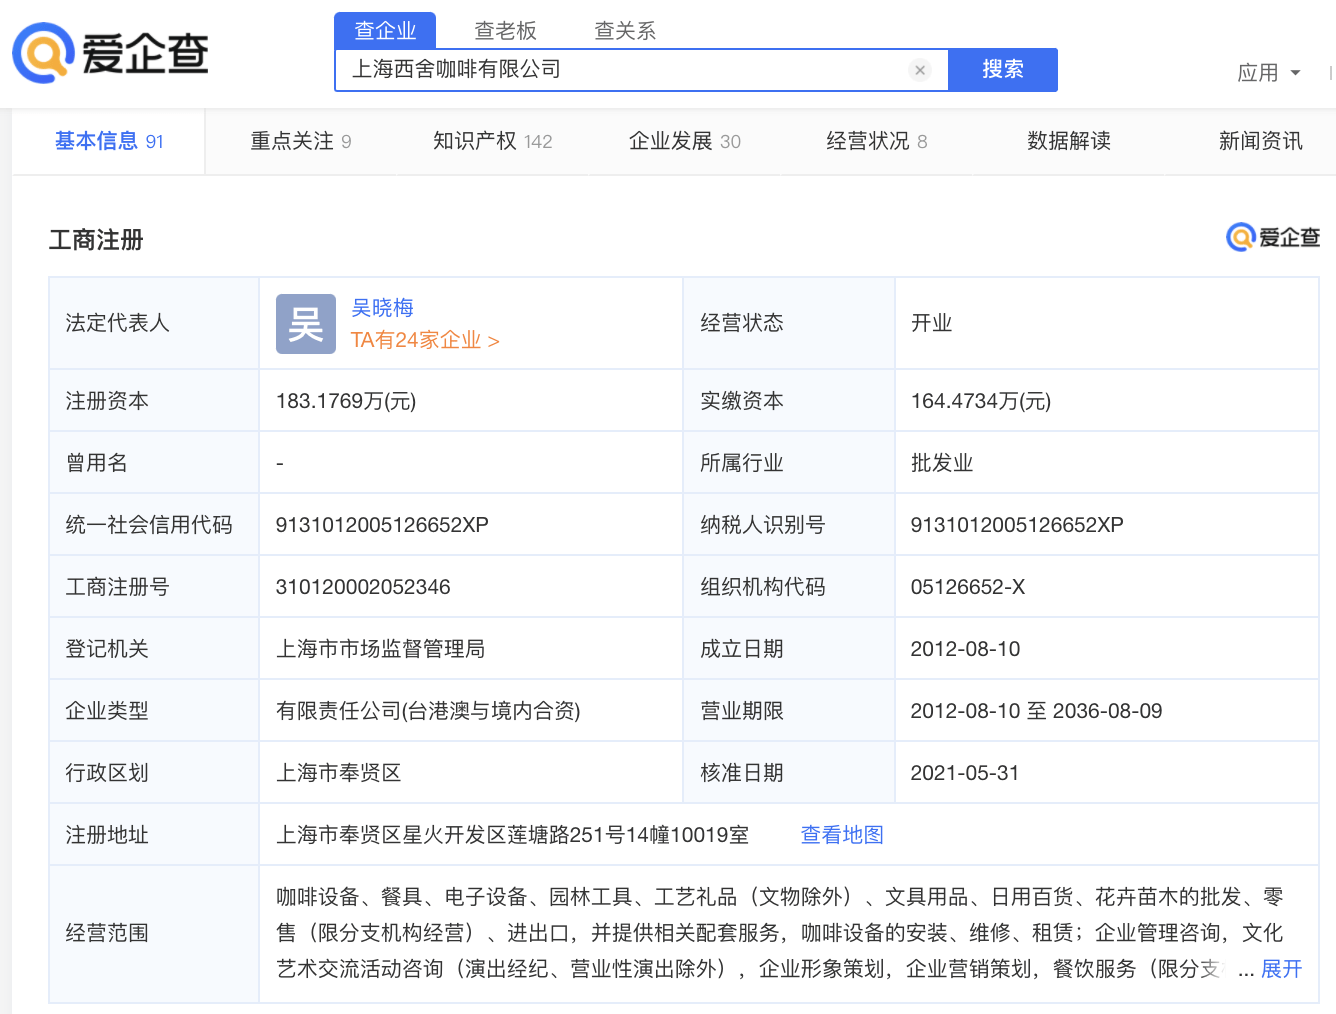
Task: Select the 重点关注 9 tab
Action: pyautogui.click(x=301, y=141)
